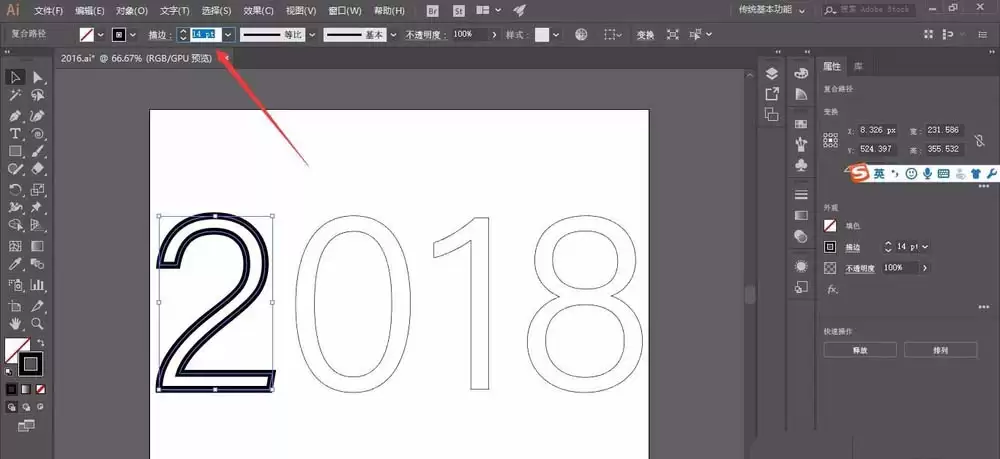This screenshot has width=1000, height=459.
Task: Select the Direct Selection tool
Action: (38, 78)
